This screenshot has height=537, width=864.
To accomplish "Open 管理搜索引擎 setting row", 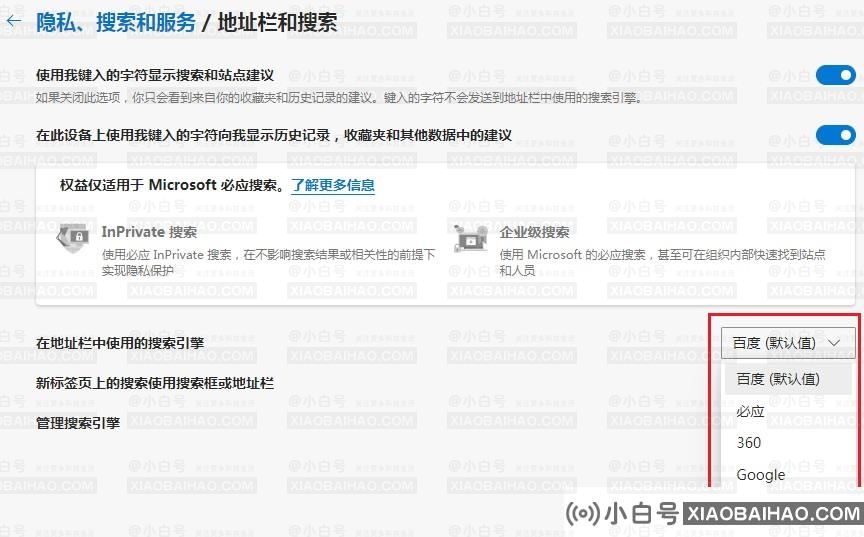I will 78,423.
